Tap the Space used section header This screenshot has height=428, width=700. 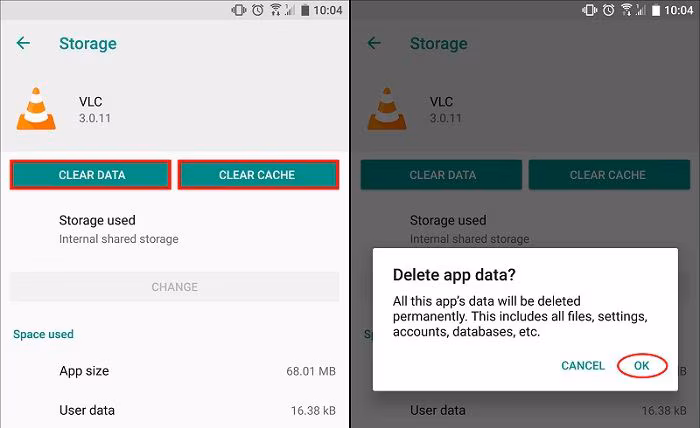(x=43, y=334)
